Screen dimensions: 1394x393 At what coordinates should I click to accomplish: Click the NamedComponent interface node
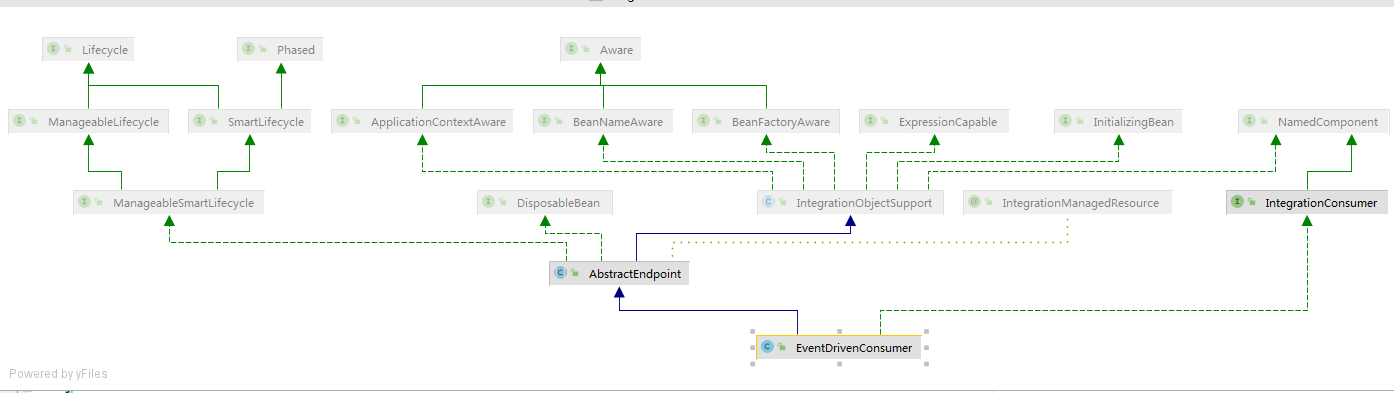tap(1313, 122)
